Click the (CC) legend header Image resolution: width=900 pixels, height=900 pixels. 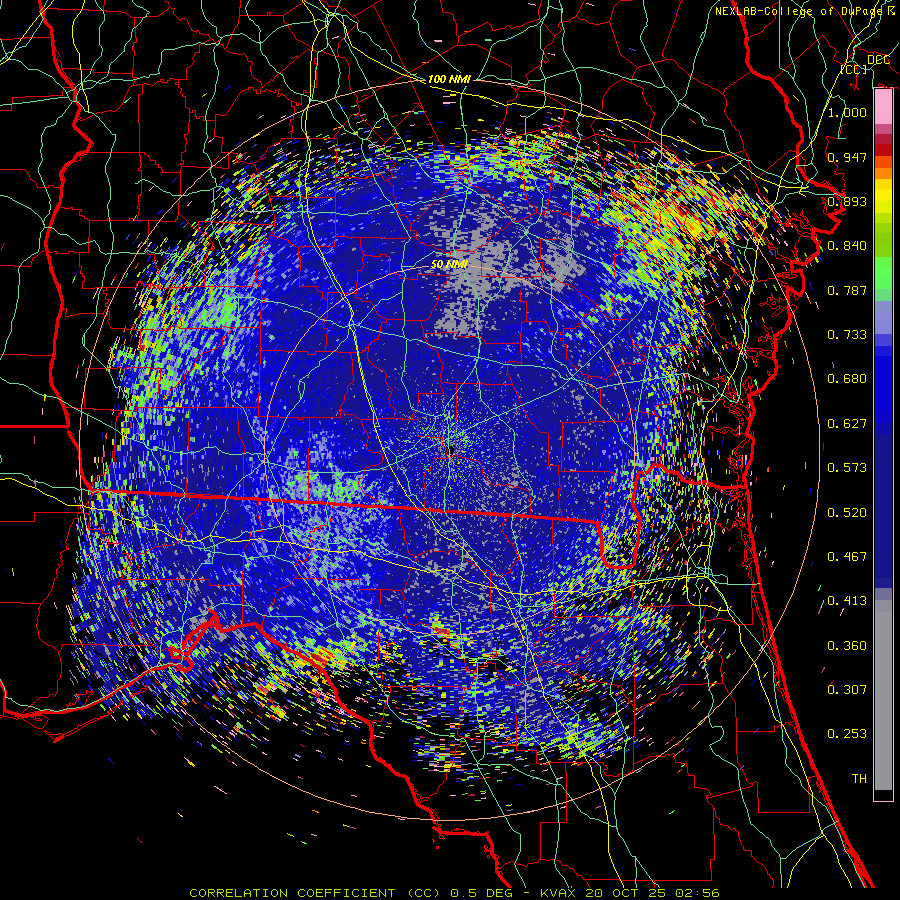coord(854,69)
